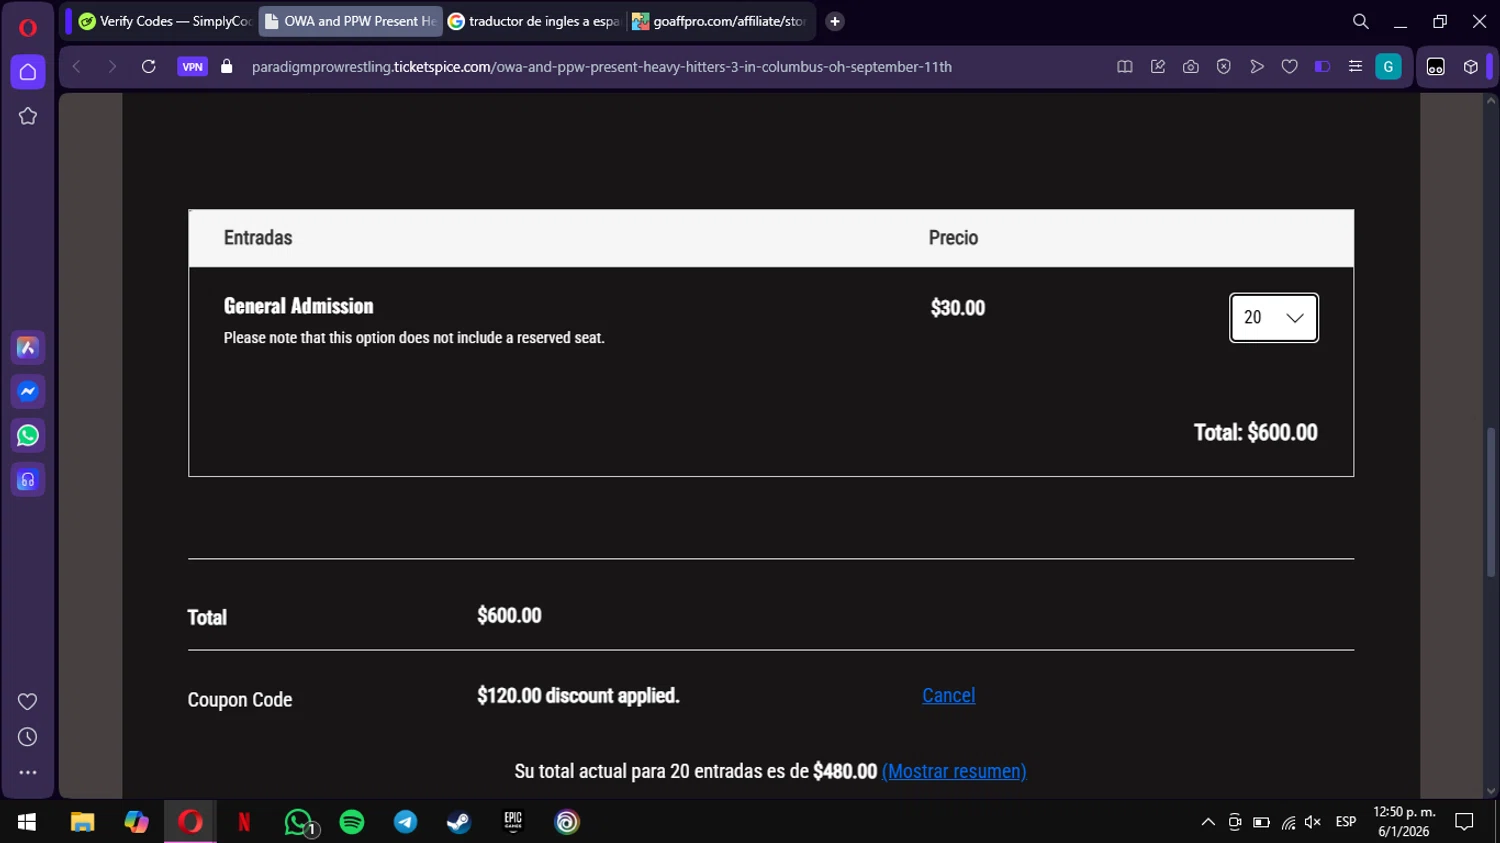
Task: Open ESP keyboard language selector
Action: (1346, 822)
